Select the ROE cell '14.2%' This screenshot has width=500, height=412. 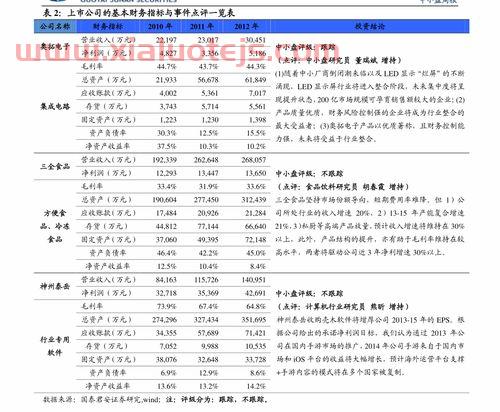[256, 387]
